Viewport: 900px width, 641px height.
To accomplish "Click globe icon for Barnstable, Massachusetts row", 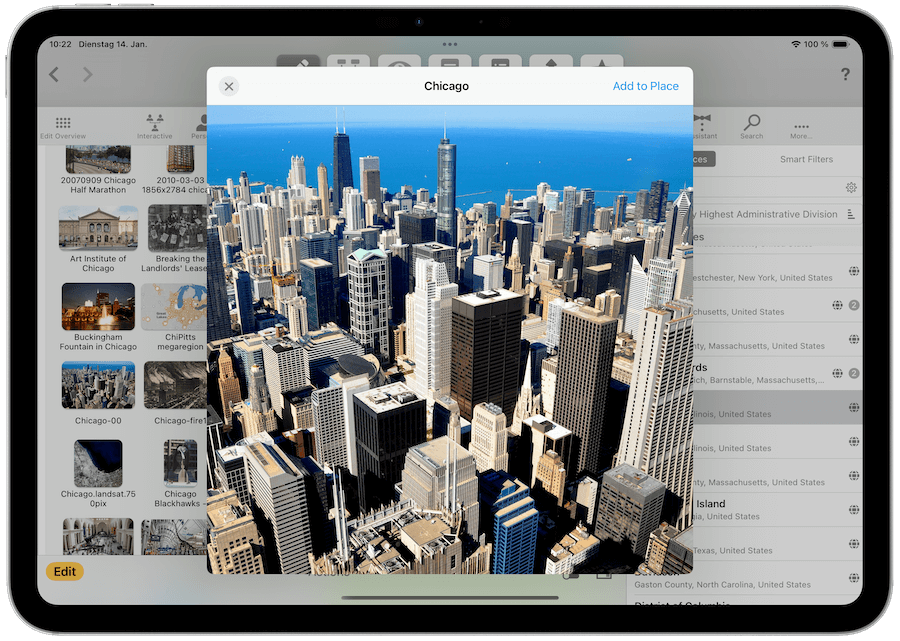I will pos(837,373).
